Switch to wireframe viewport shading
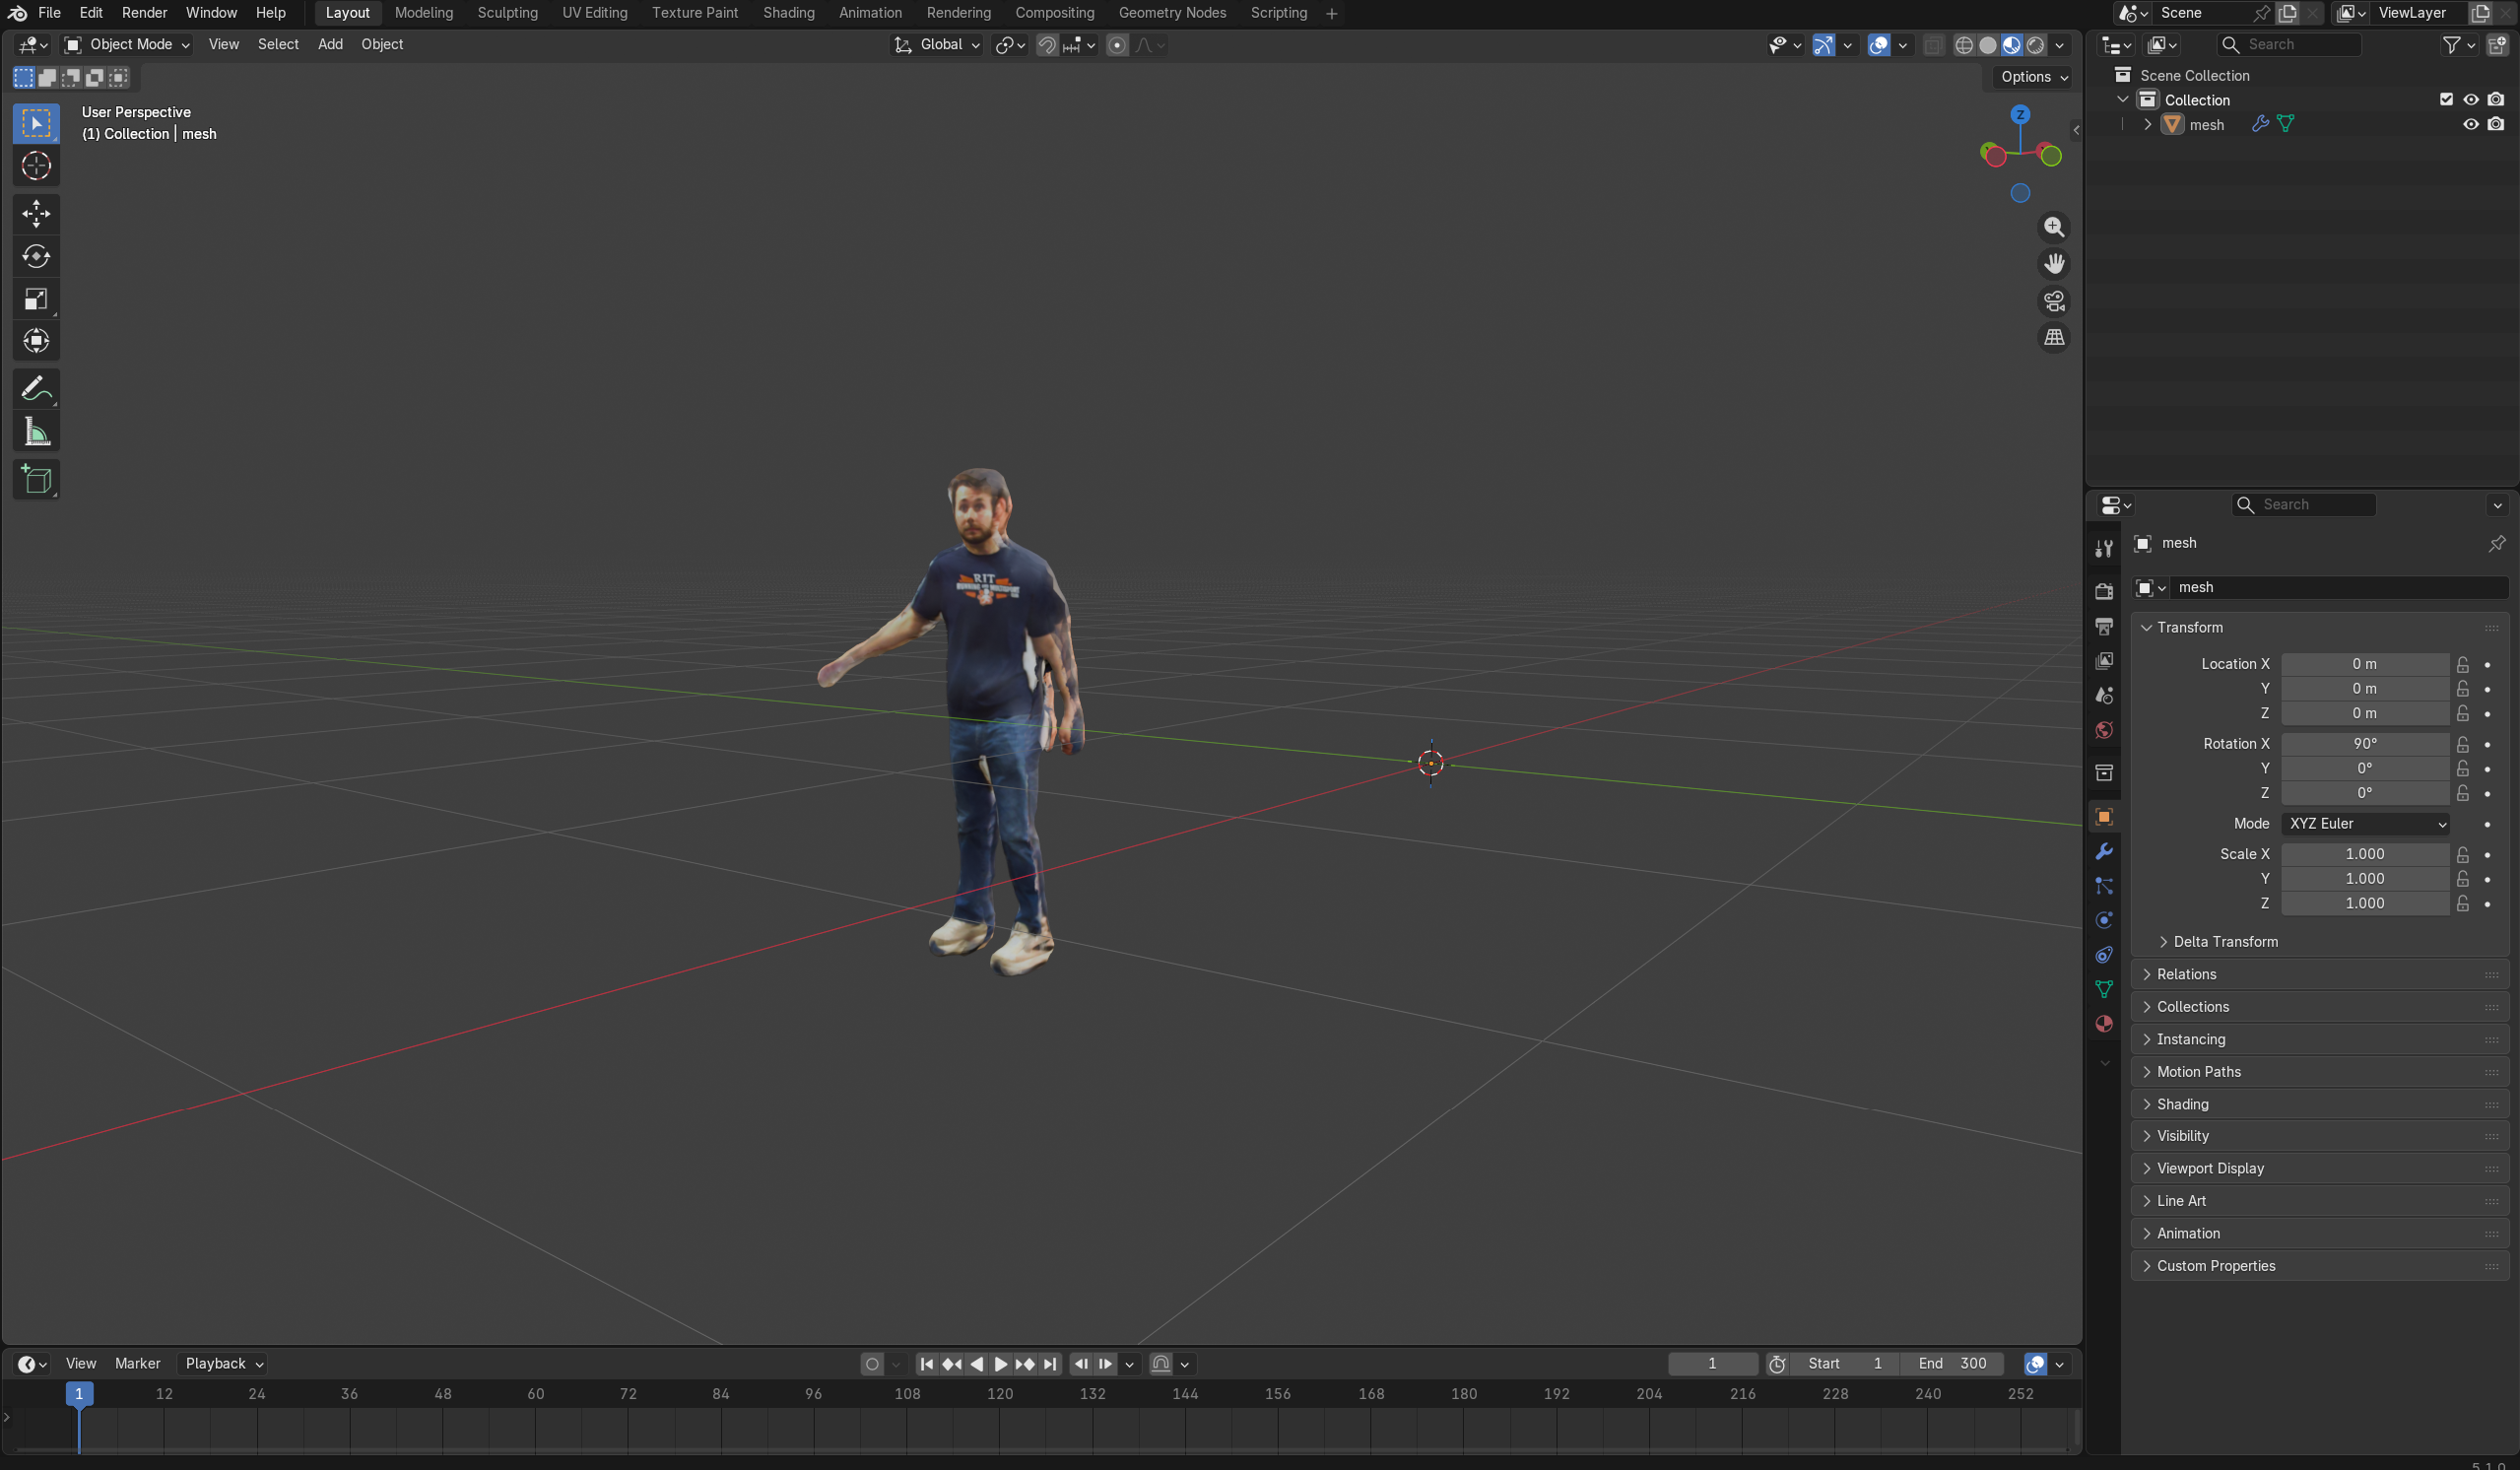The image size is (2520, 1470). 1963,45
